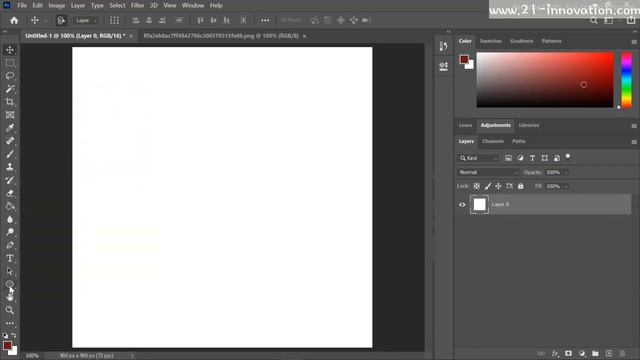Toggle type layers filter
Image resolution: width=640 pixels, height=360 pixels.
pos(532,158)
